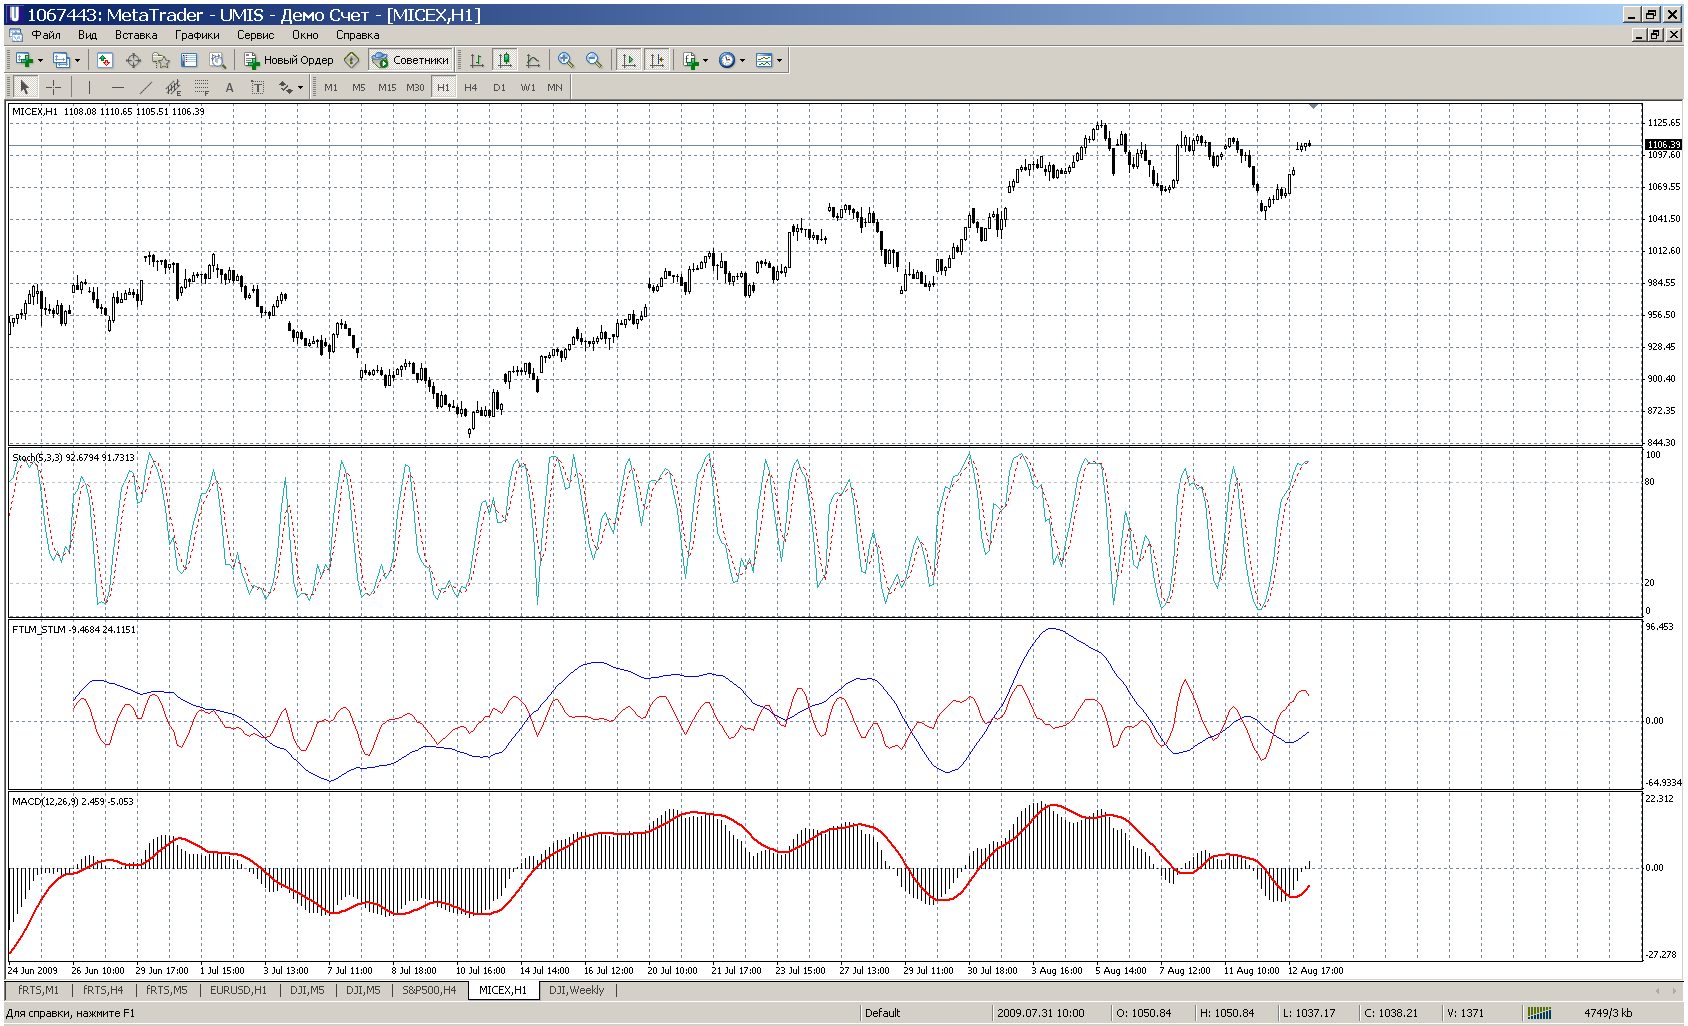
Task: Click the connection status traffic indicator
Action: [1540, 1013]
